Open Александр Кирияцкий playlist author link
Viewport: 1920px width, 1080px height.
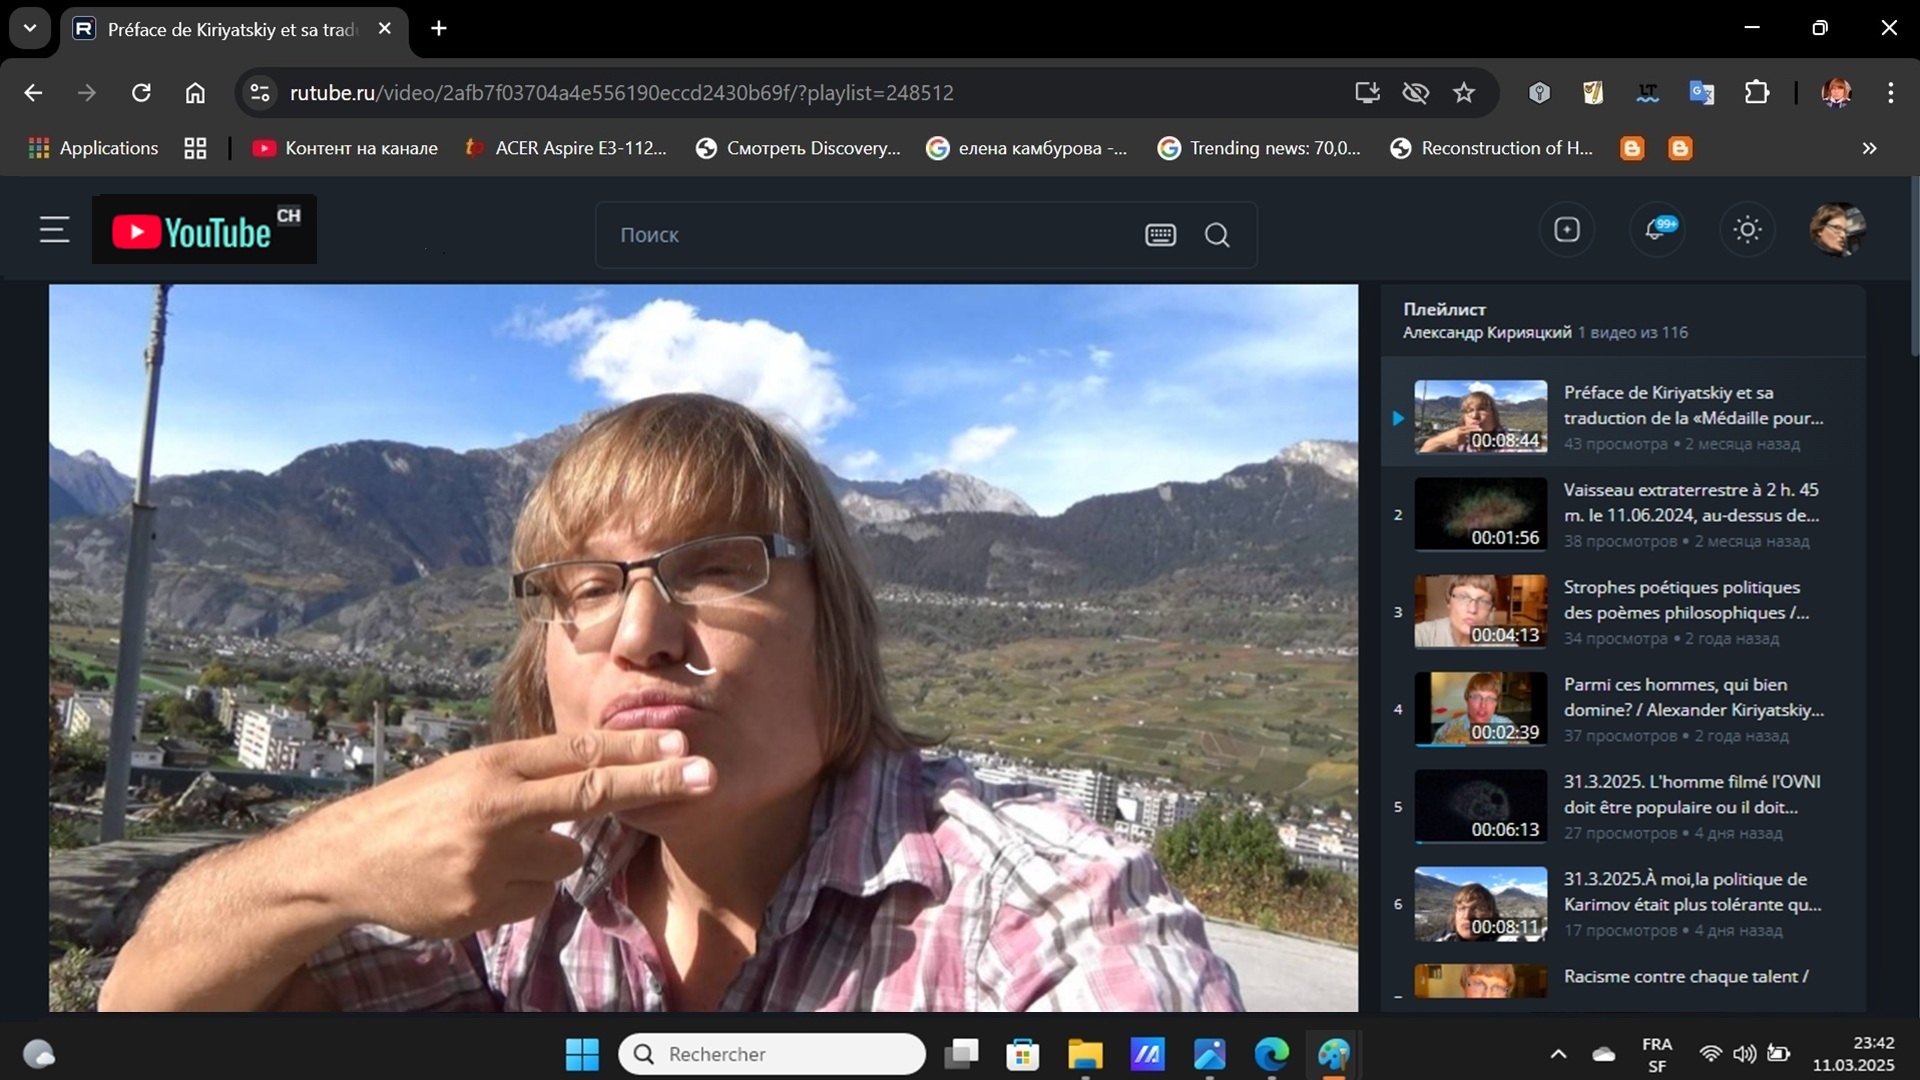[1487, 333]
